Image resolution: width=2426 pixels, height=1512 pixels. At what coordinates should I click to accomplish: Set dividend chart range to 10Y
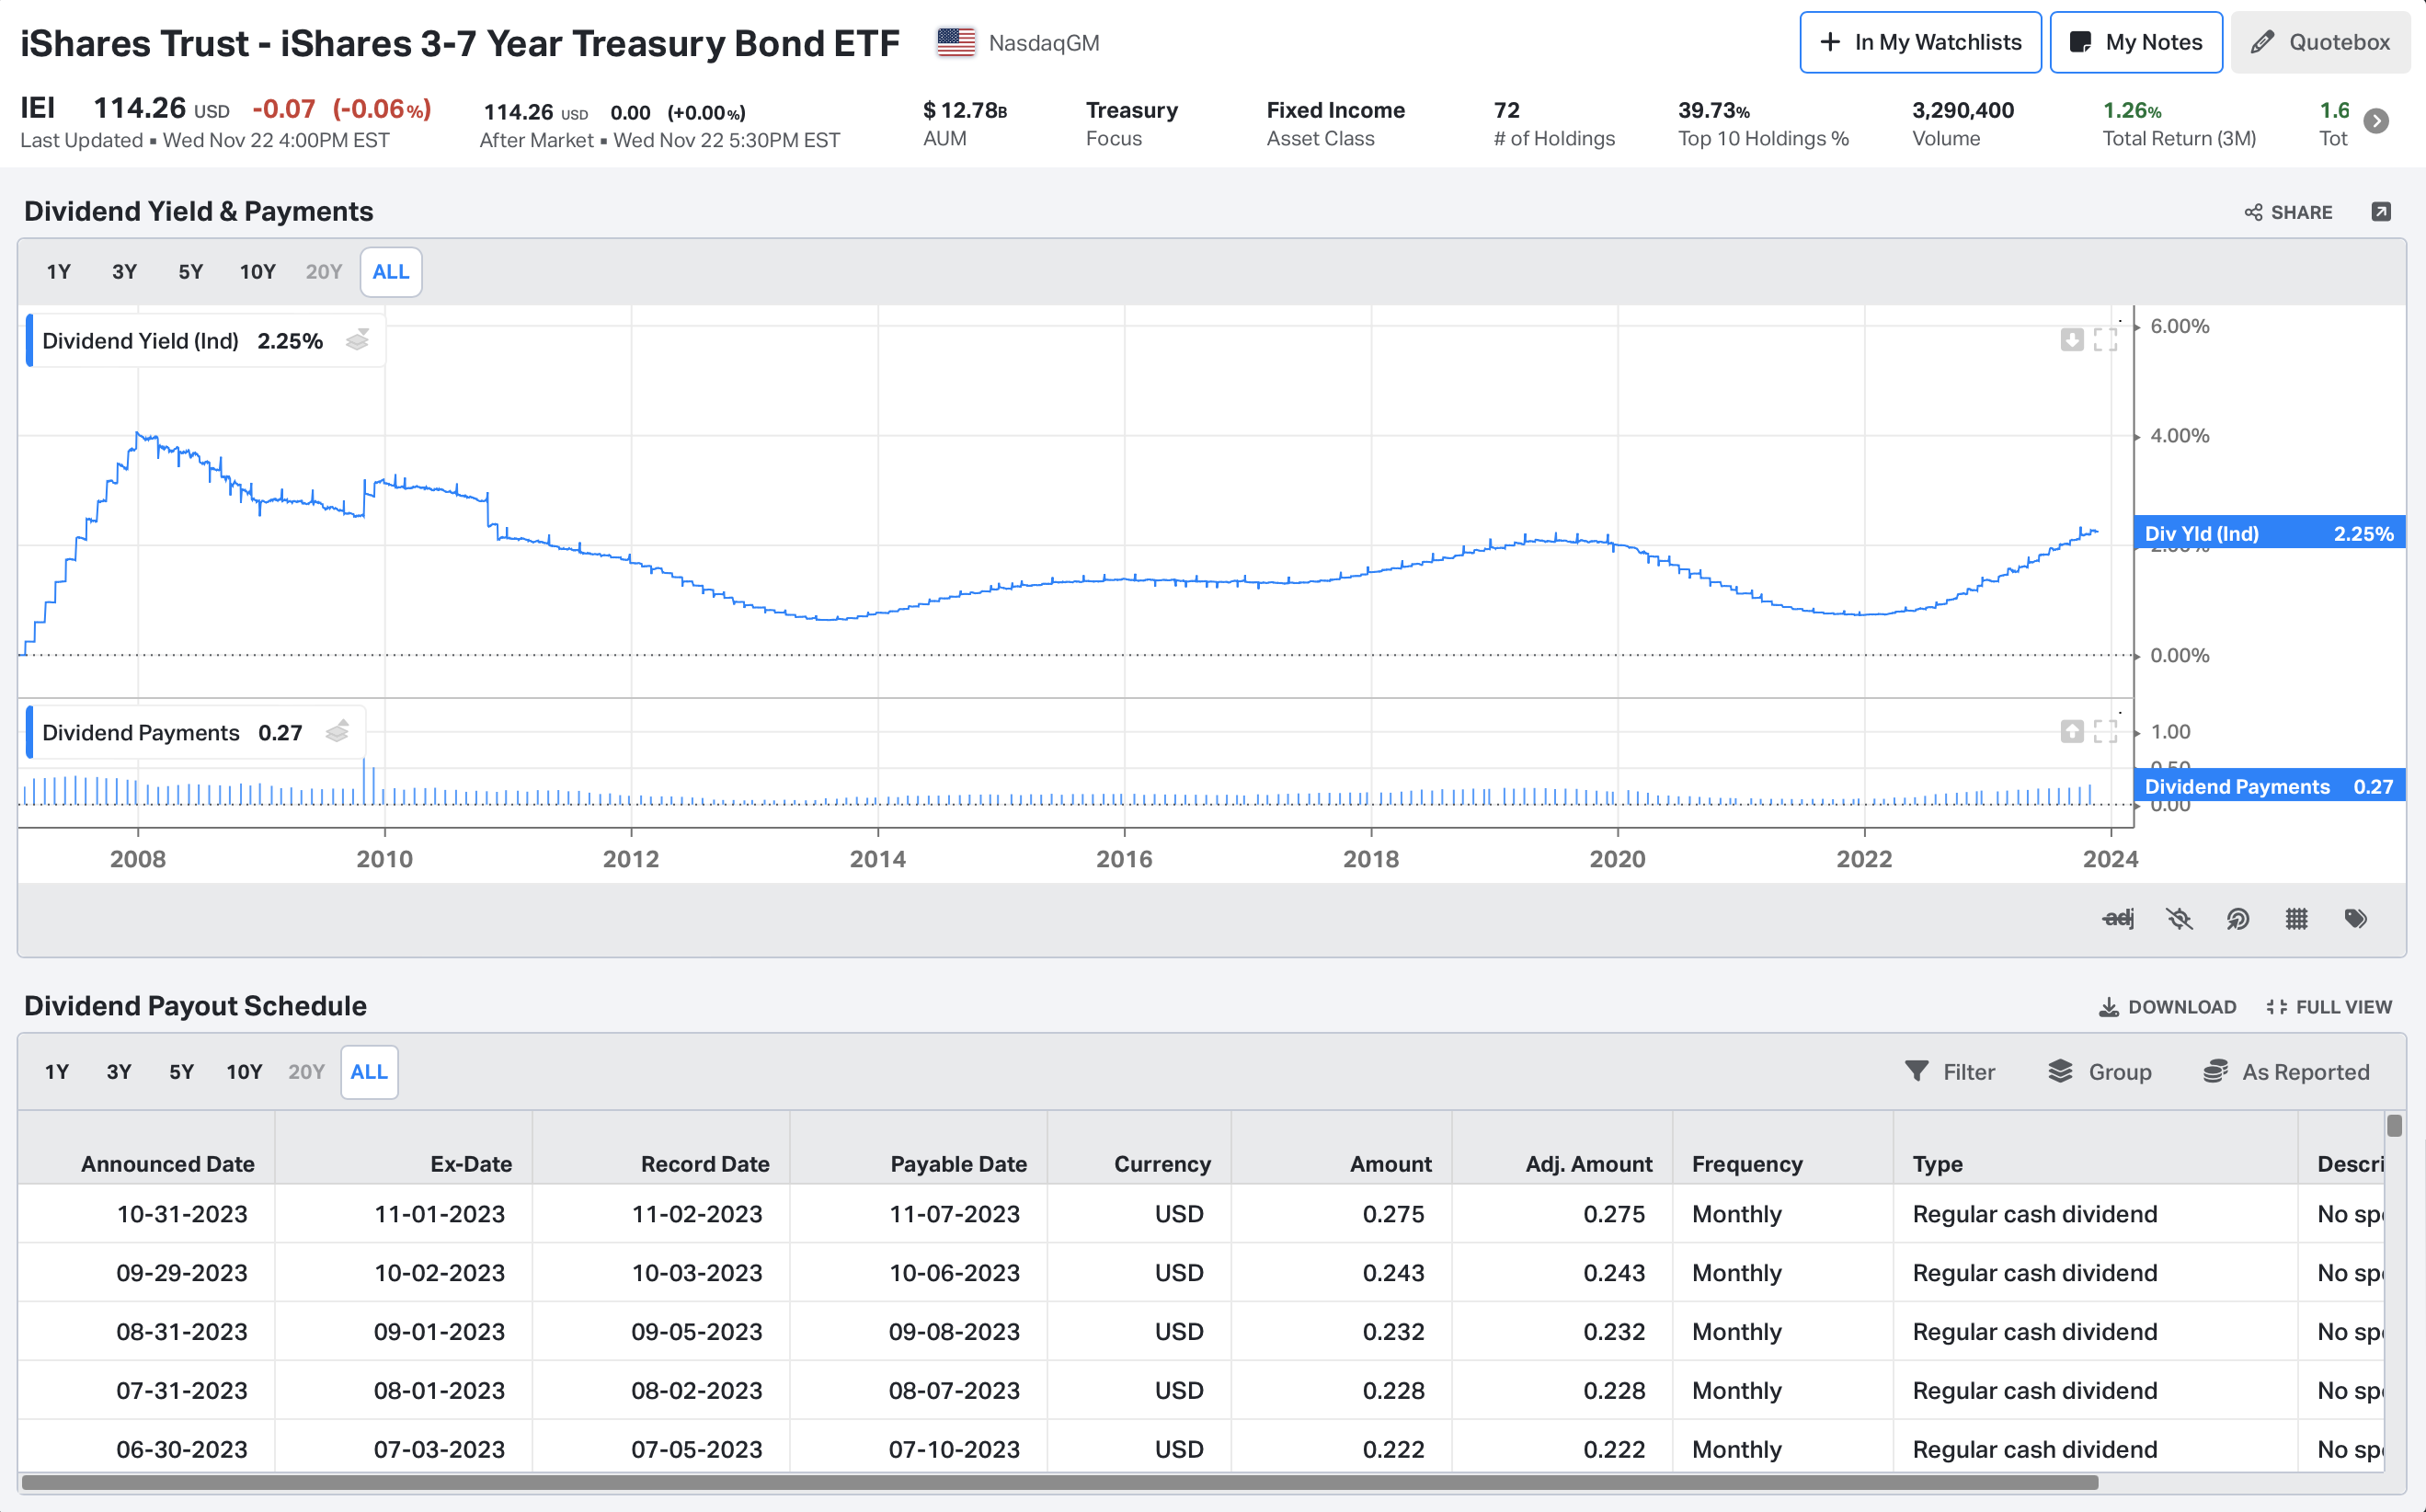point(257,272)
